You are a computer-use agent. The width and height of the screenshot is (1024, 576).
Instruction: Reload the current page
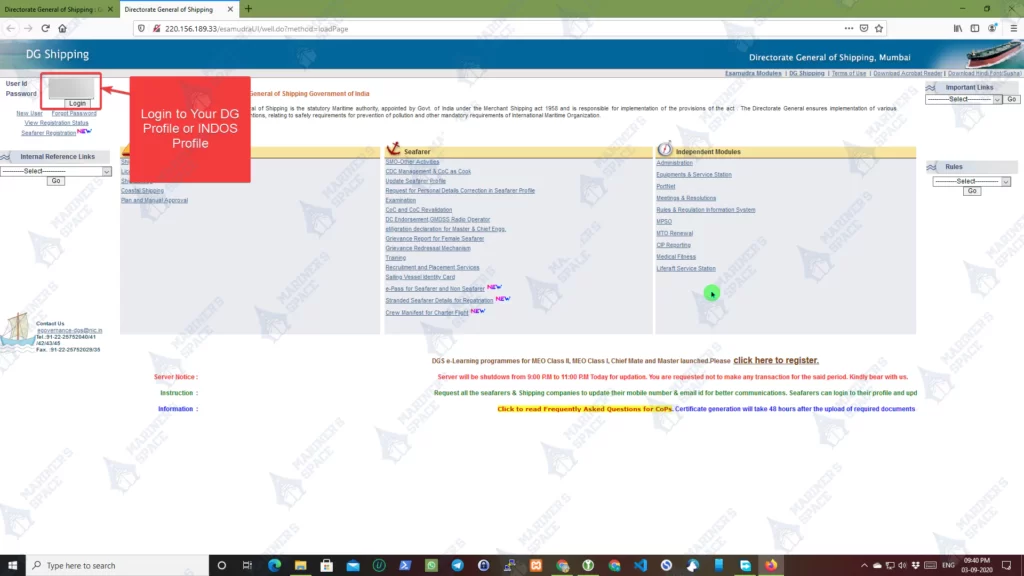45,29
